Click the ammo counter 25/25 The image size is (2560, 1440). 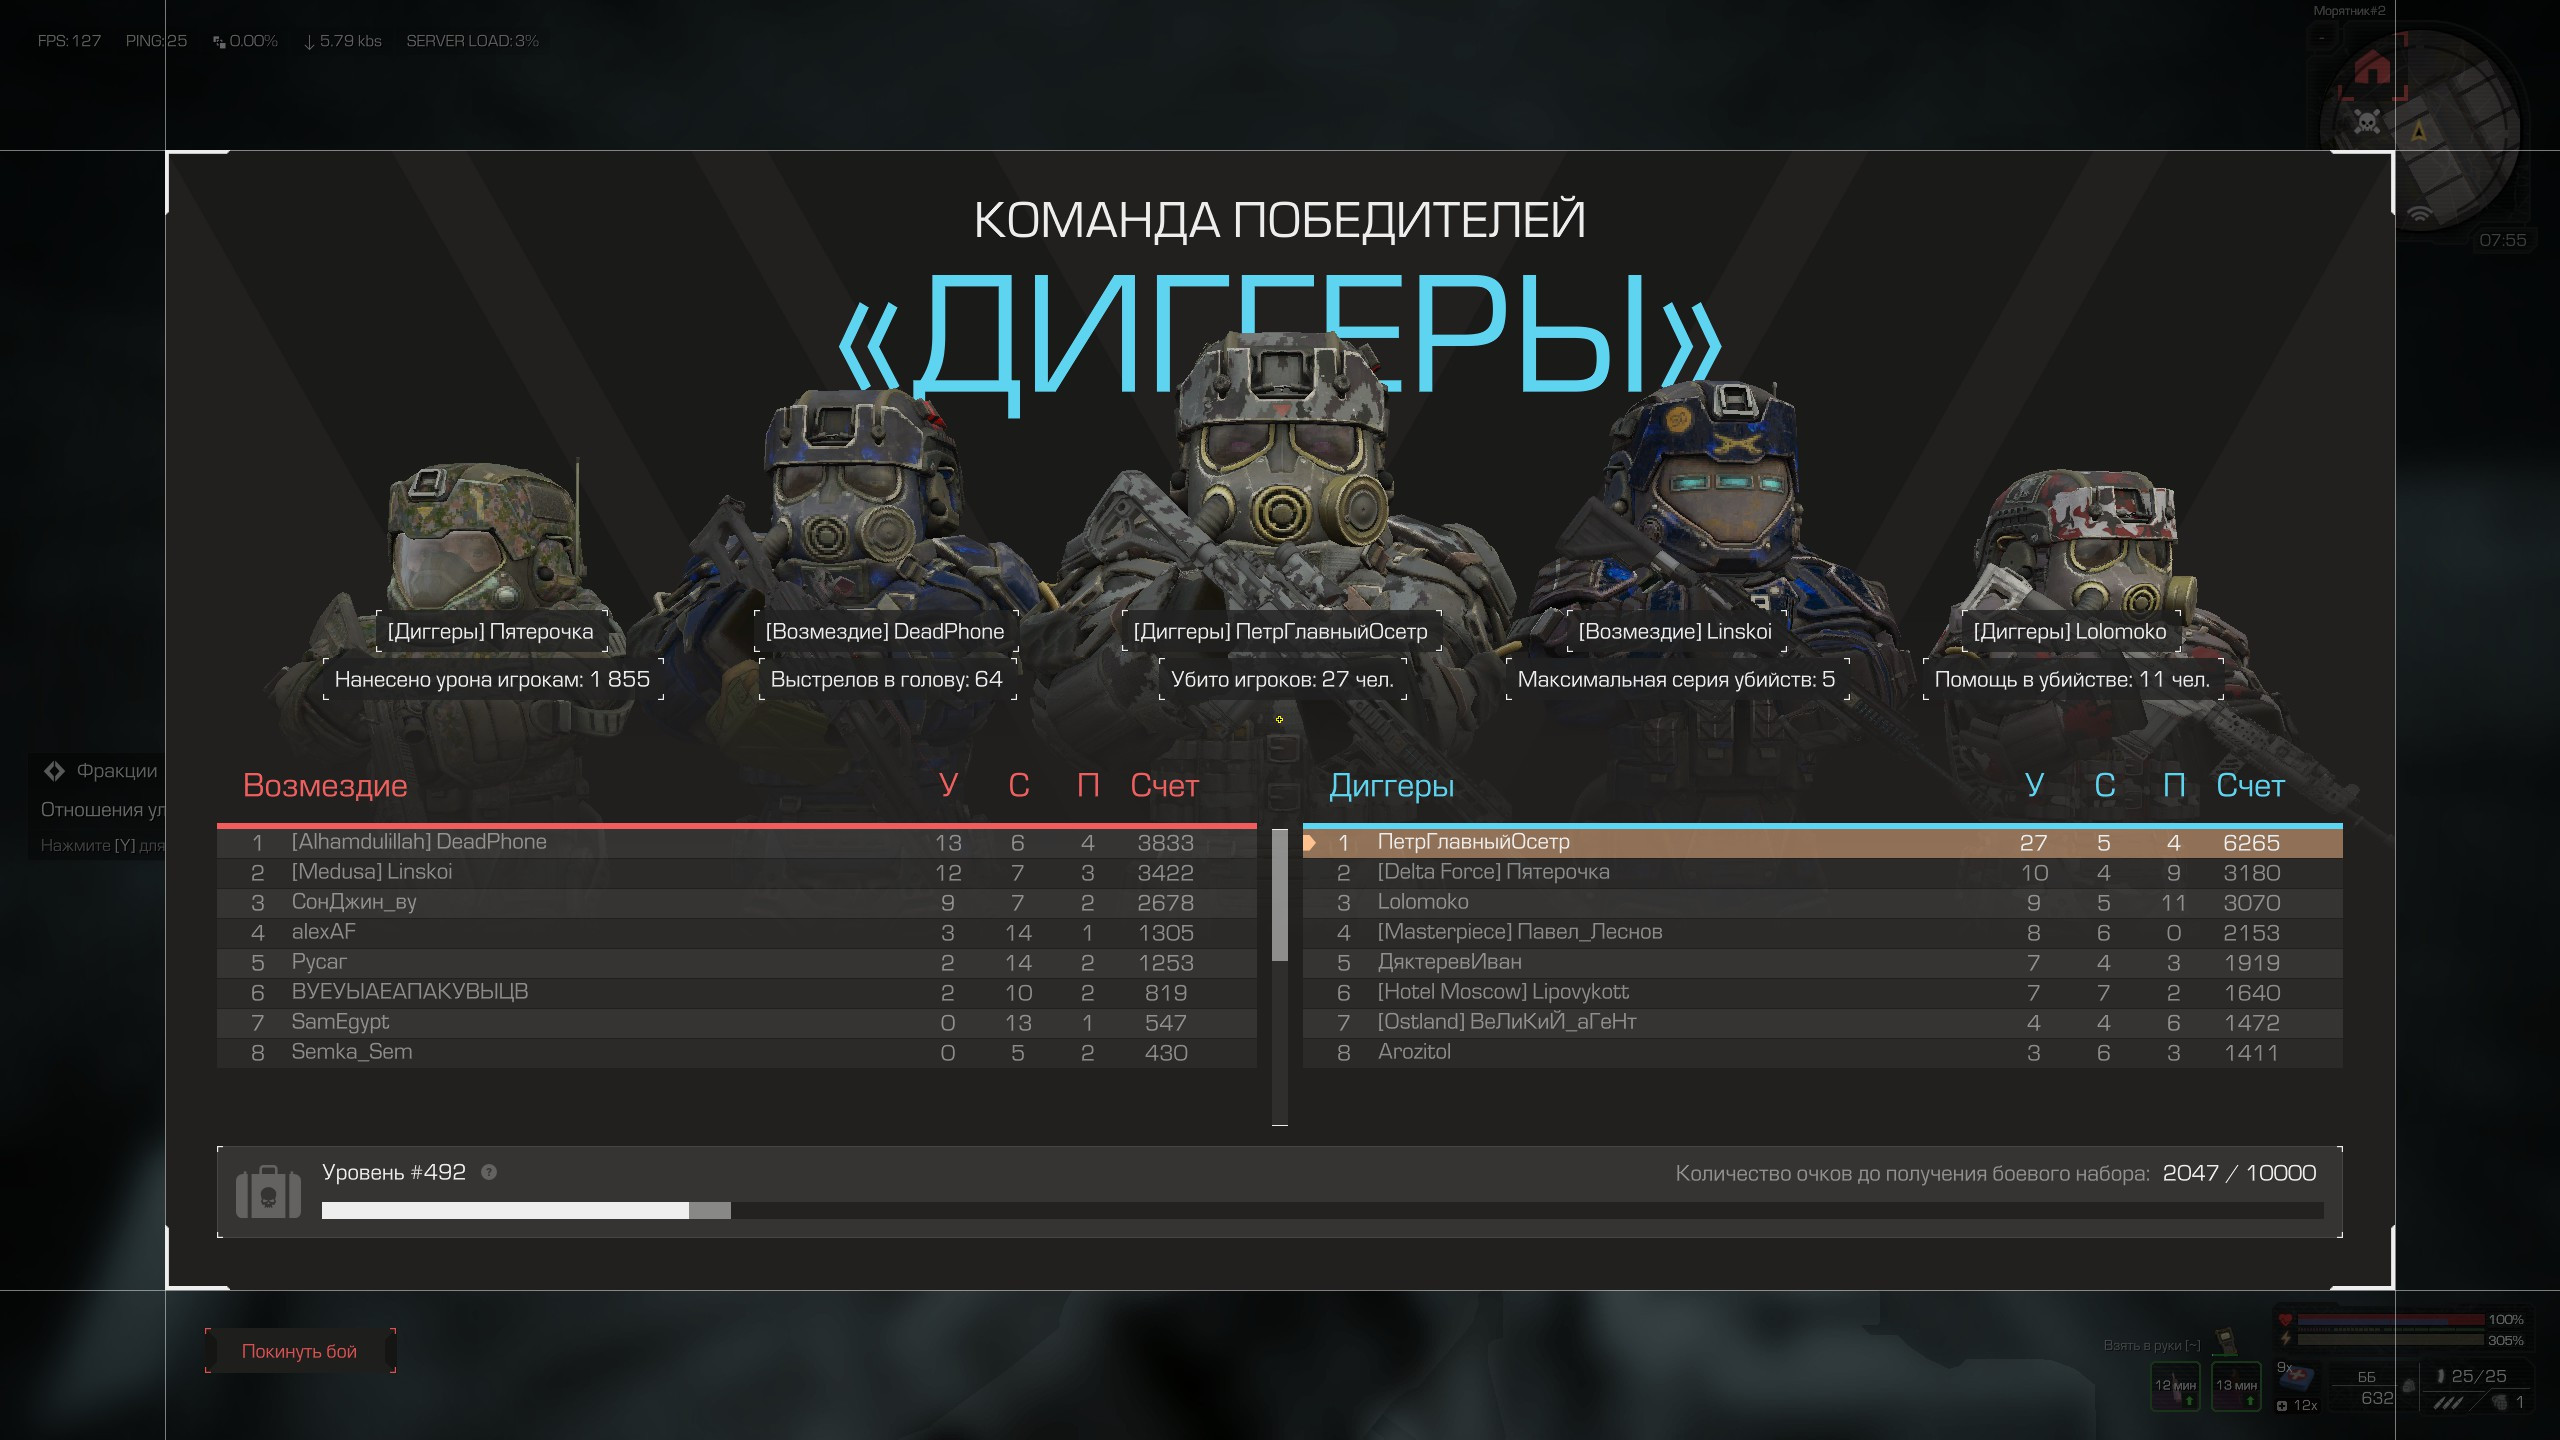pos(2478,1376)
